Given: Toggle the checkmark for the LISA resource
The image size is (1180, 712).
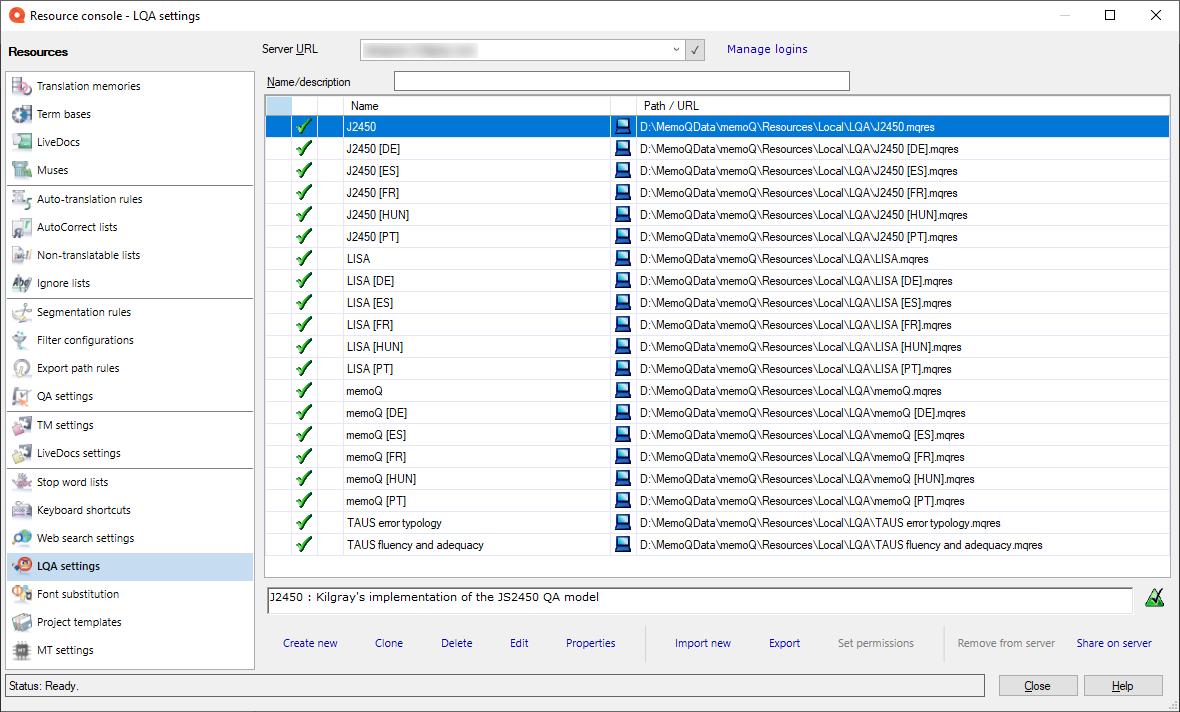Looking at the screenshot, I should pyautogui.click(x=304, y=258).
